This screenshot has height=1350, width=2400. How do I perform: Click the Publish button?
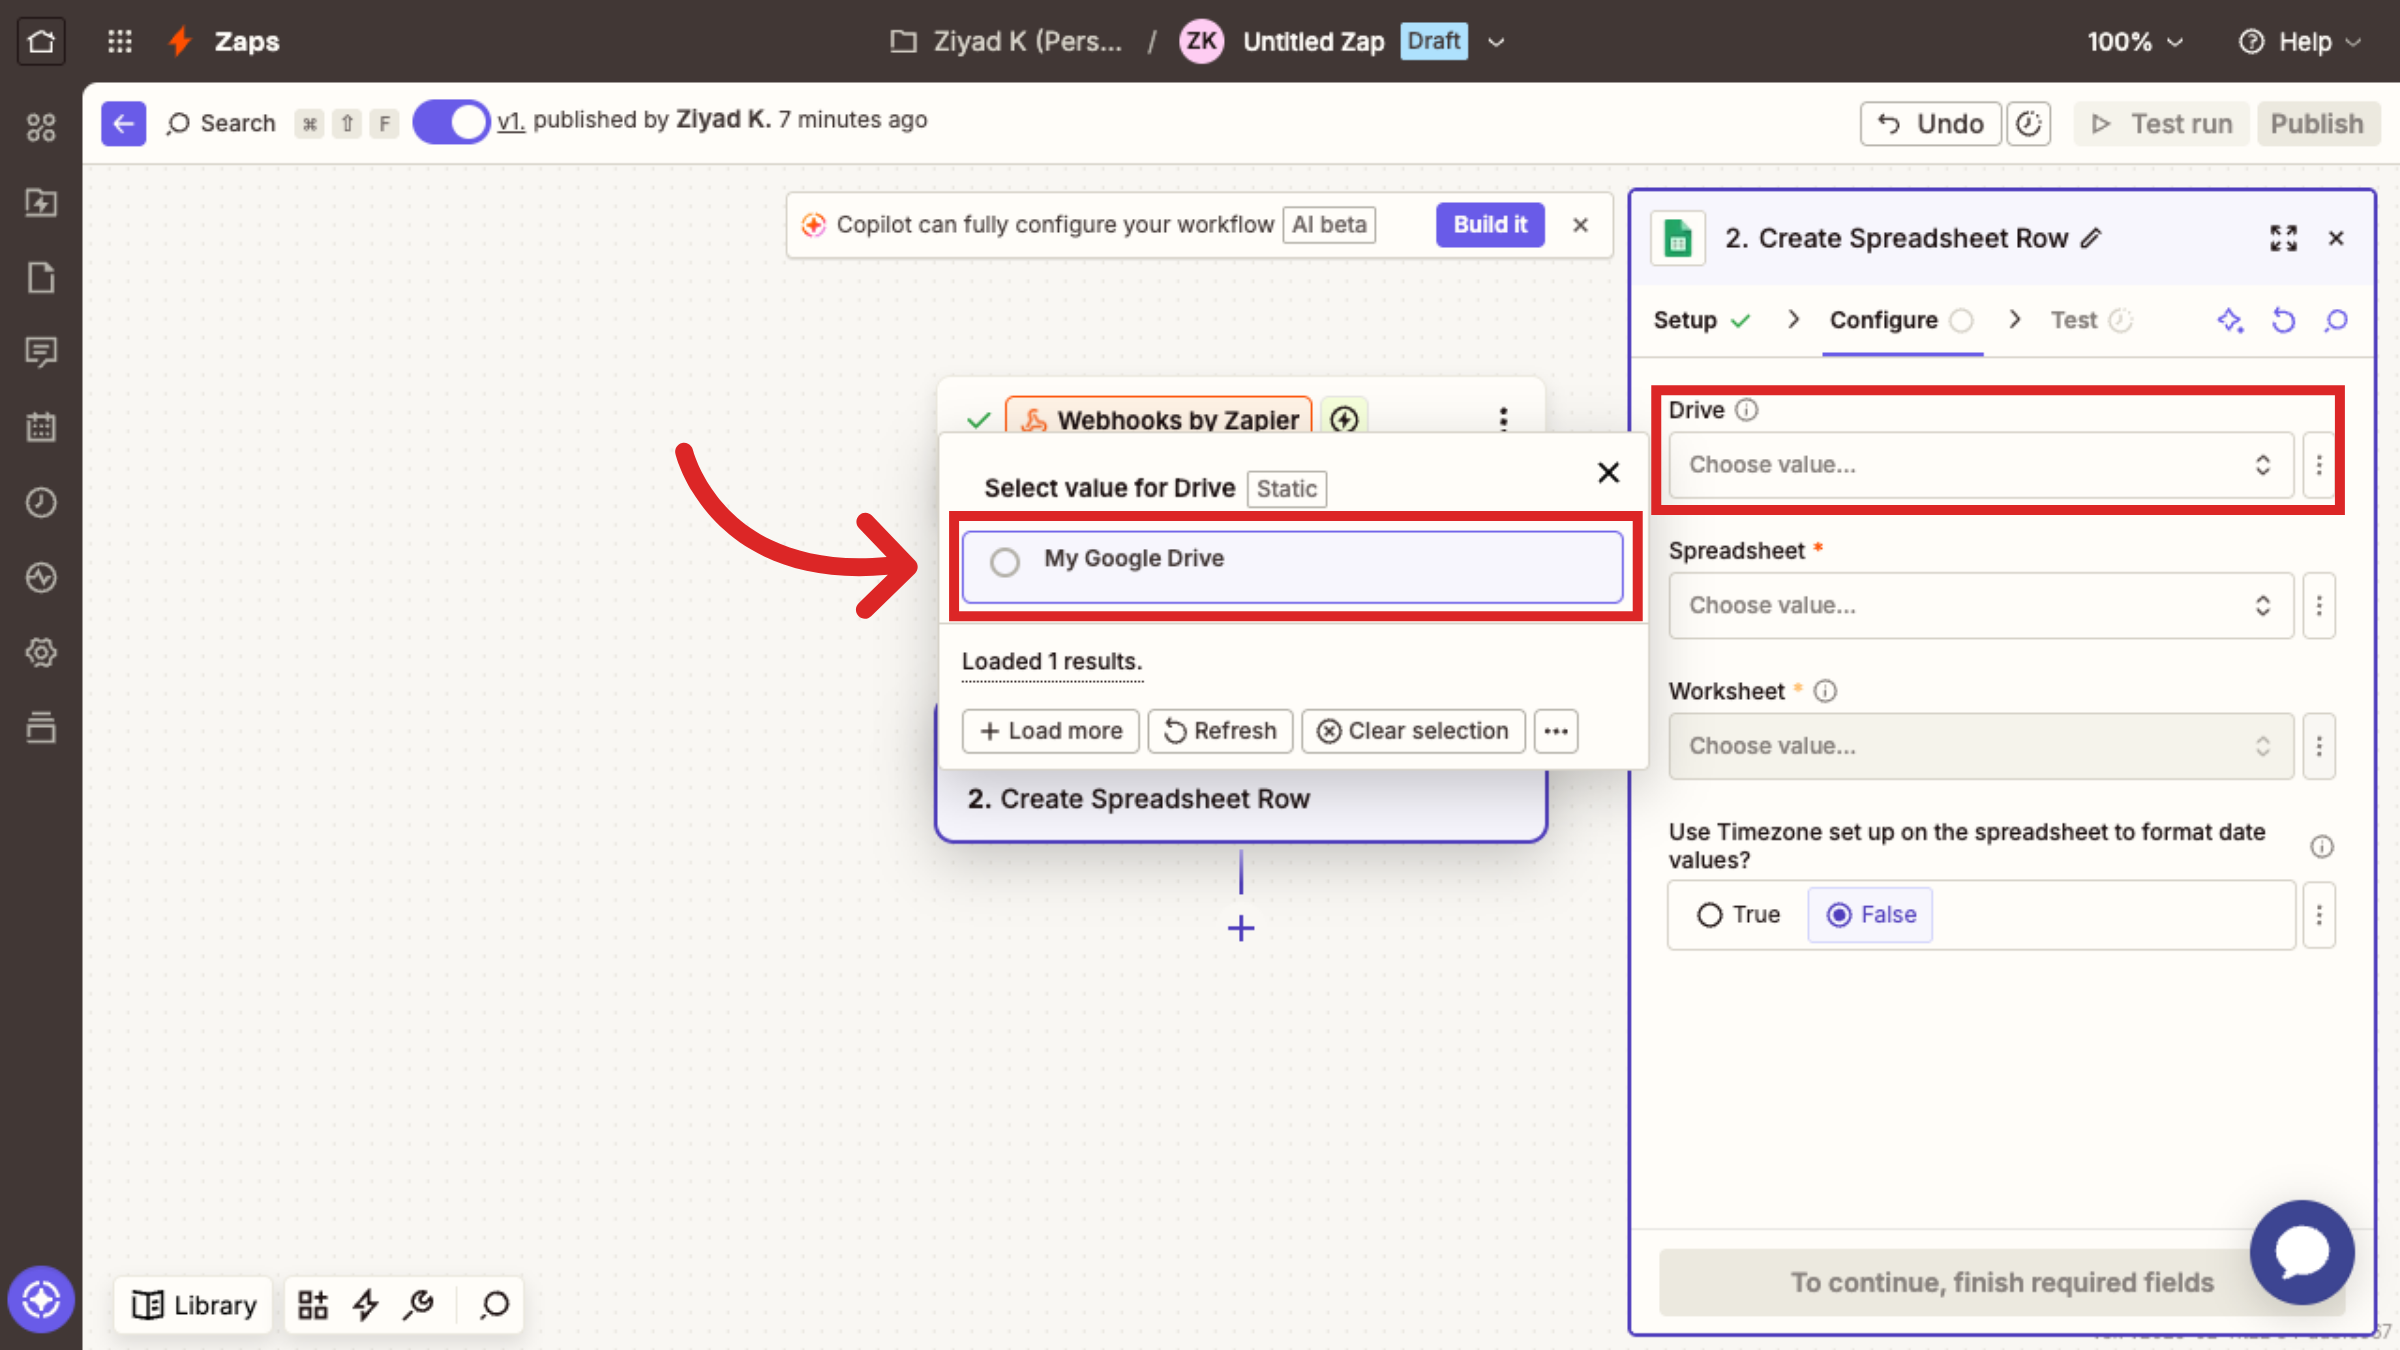(x=2317, y=123)
